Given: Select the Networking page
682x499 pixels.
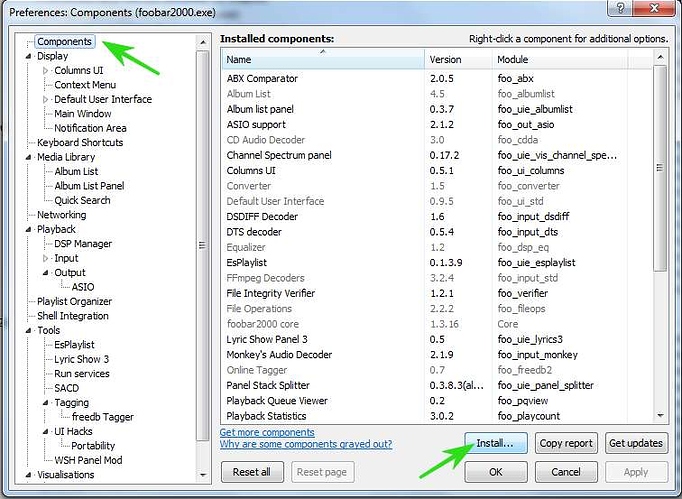Looking at the screenshot, I should pyautogui.click(x=61, y=215).
